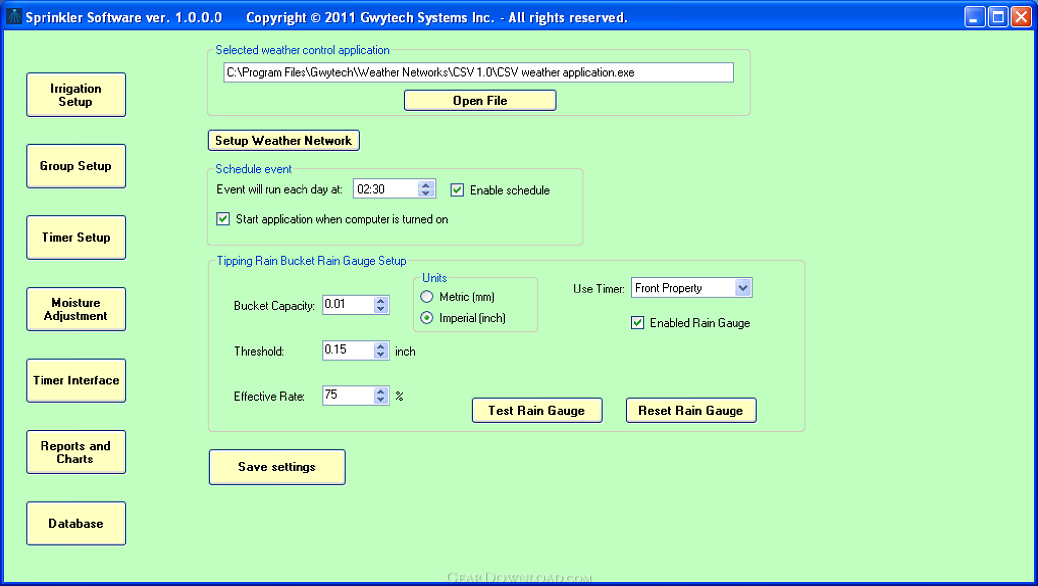Open the Timer Interface section
Image resolution: width=1038 pixels, height=586 pixels.
point(76,381)
